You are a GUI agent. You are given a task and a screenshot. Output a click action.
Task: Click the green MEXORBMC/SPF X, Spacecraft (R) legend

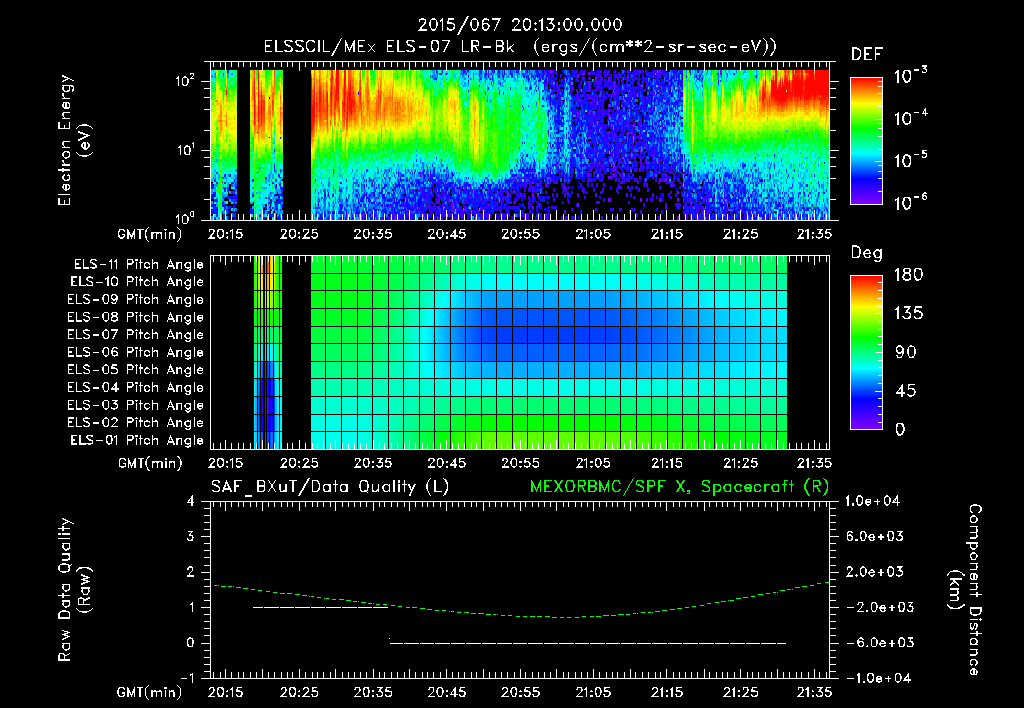[x=679, y=487]
